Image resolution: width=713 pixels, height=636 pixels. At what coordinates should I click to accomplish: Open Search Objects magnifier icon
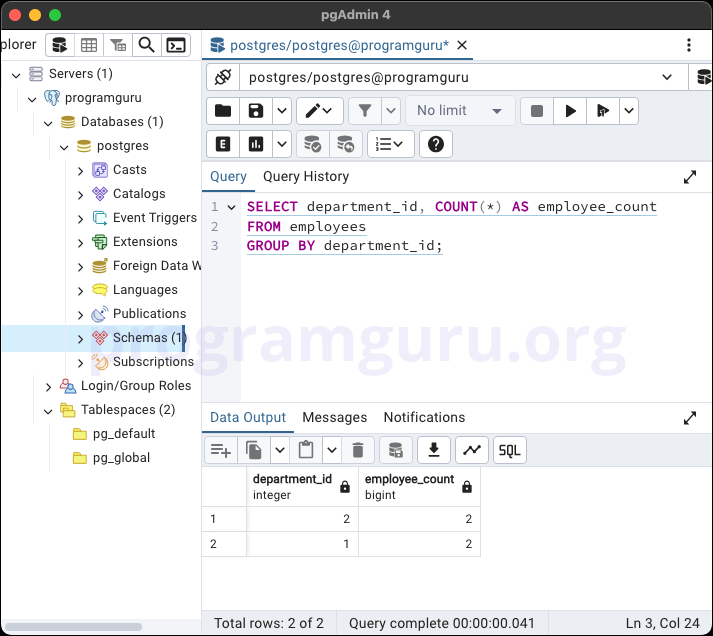pos(146,45)
